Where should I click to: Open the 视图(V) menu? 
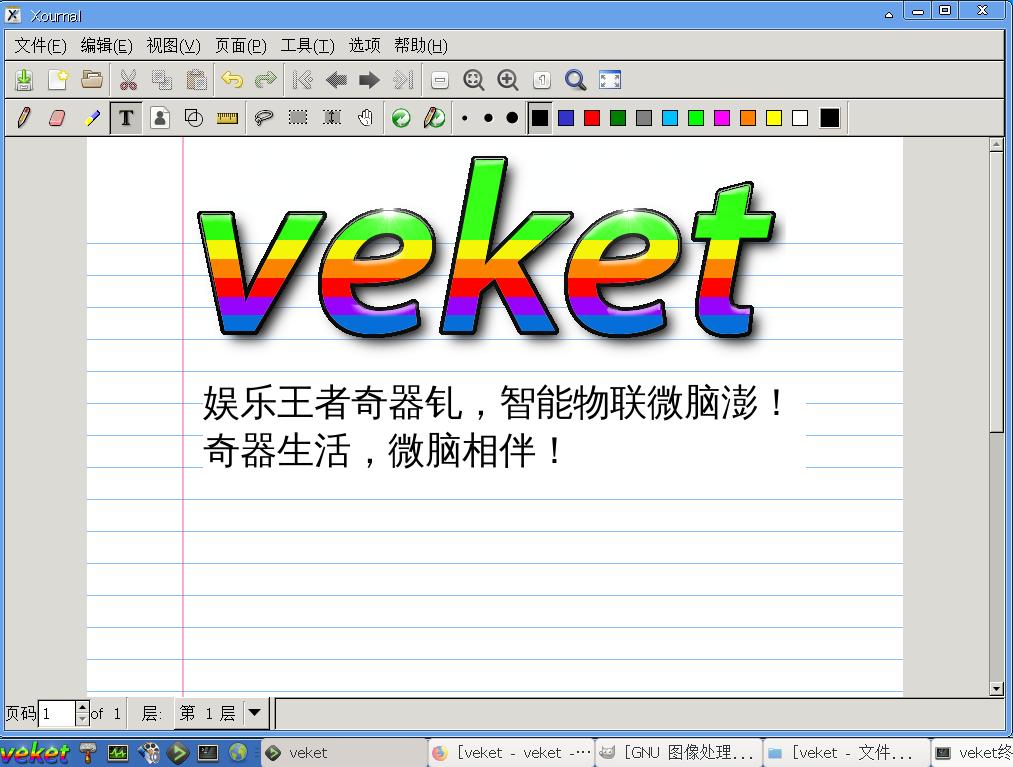[x=173, y=45]
